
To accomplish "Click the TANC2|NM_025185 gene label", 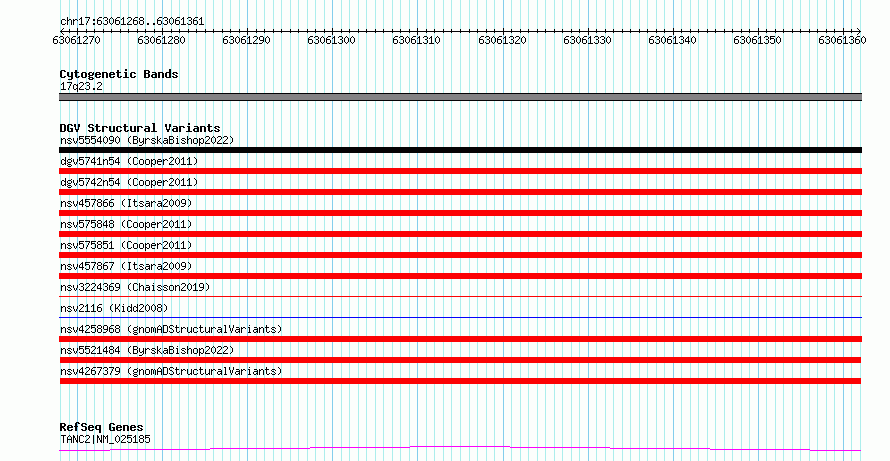I will 105,439.
